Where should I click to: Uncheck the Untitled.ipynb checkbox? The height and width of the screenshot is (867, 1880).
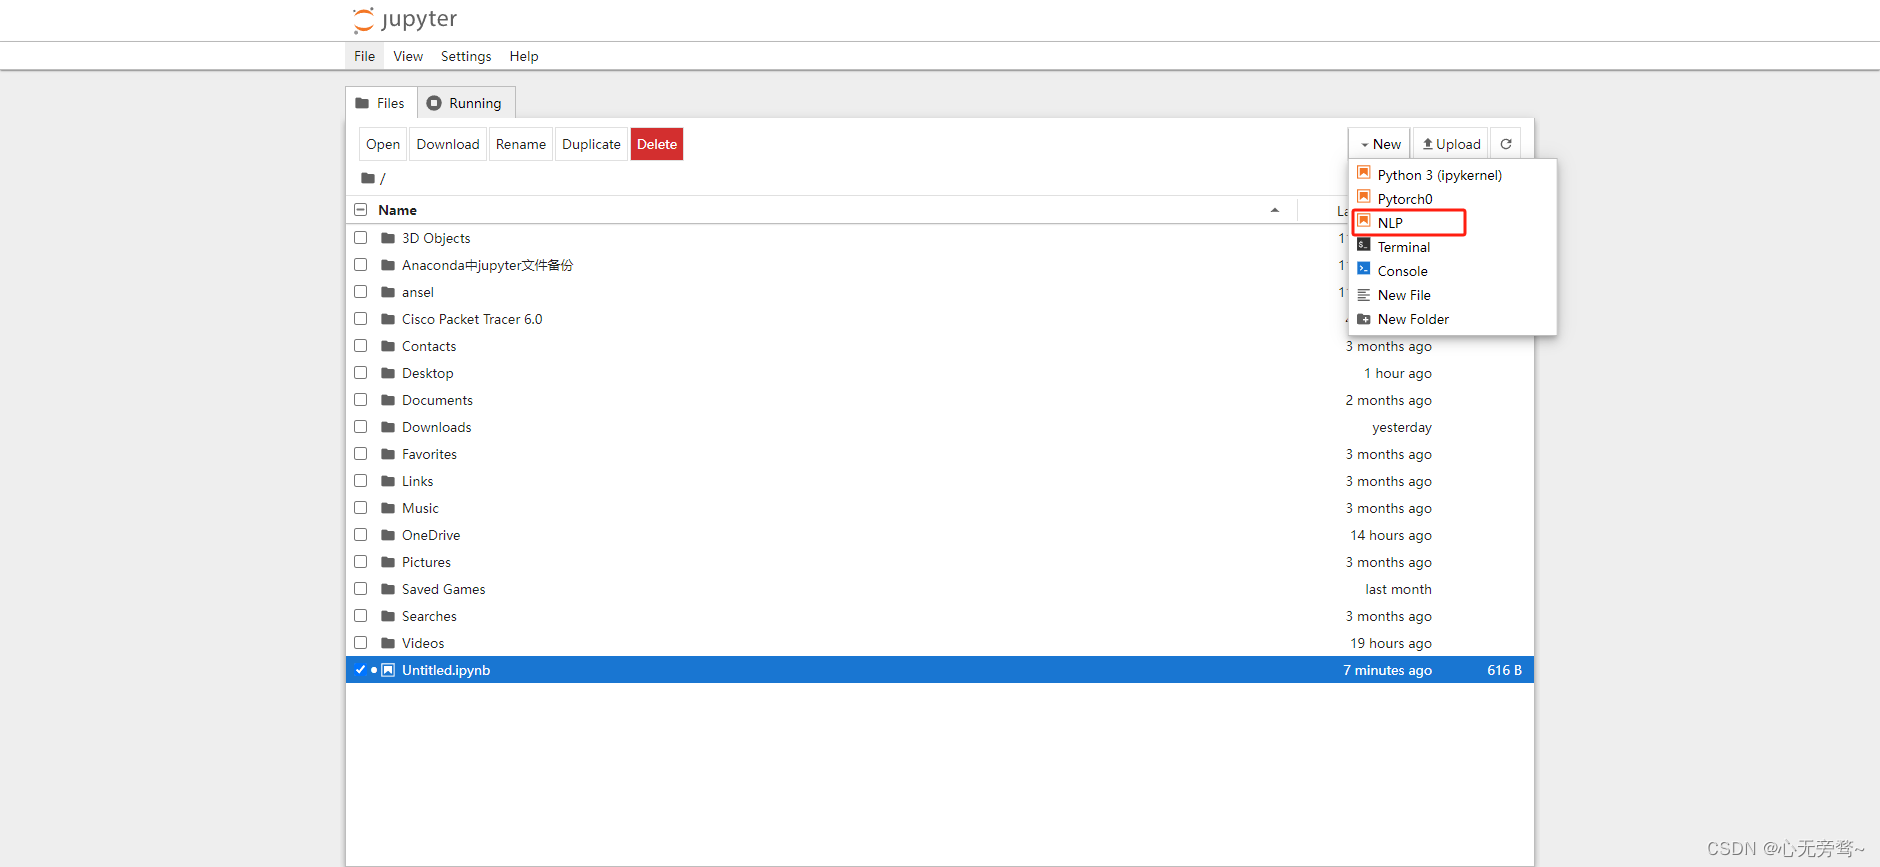(x=360, y=670)
